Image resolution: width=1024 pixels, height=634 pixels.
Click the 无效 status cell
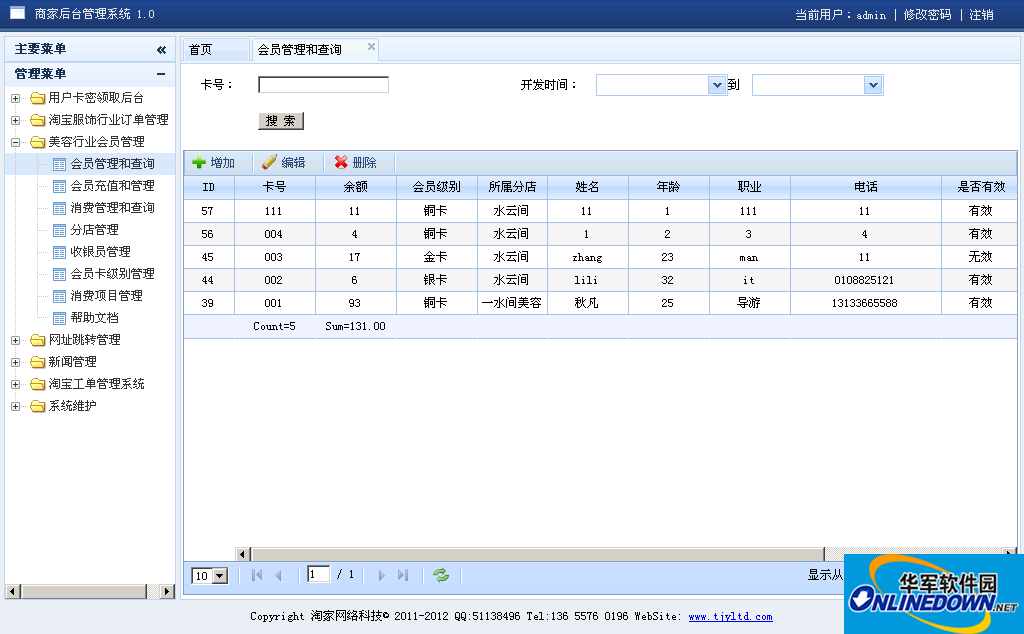click(980, 257)
